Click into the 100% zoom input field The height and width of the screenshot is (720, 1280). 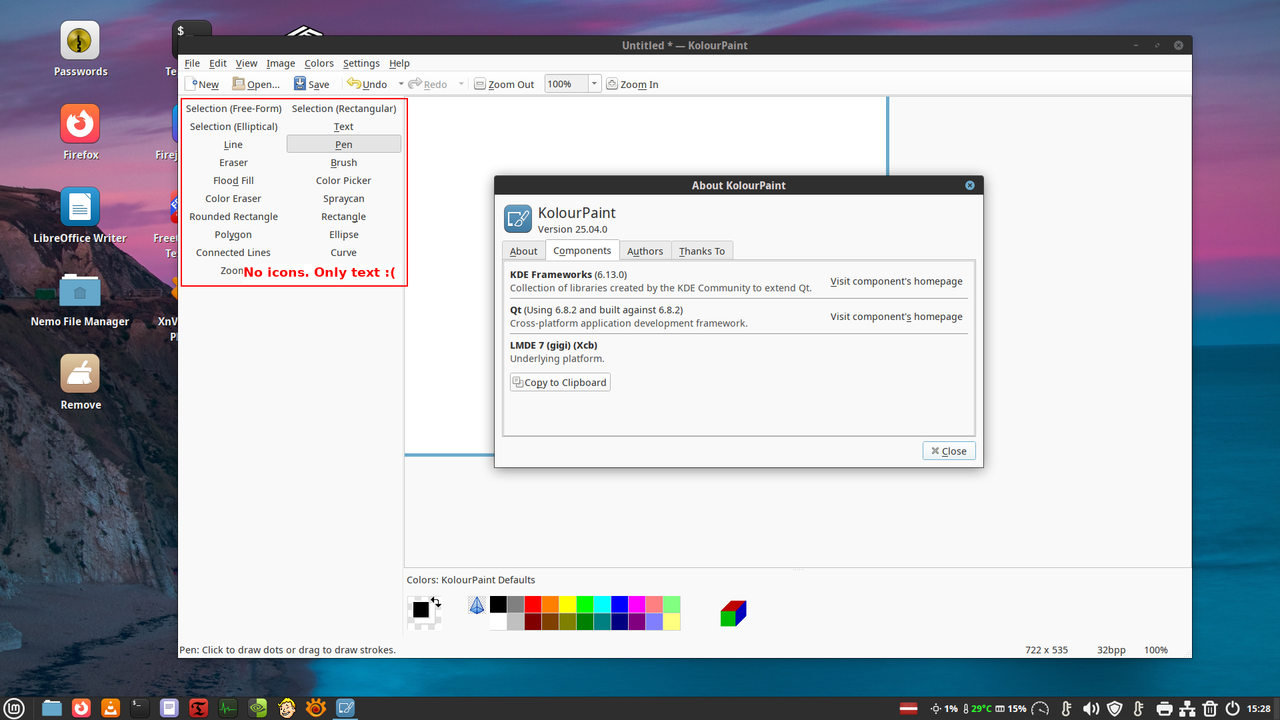point(566,84)
